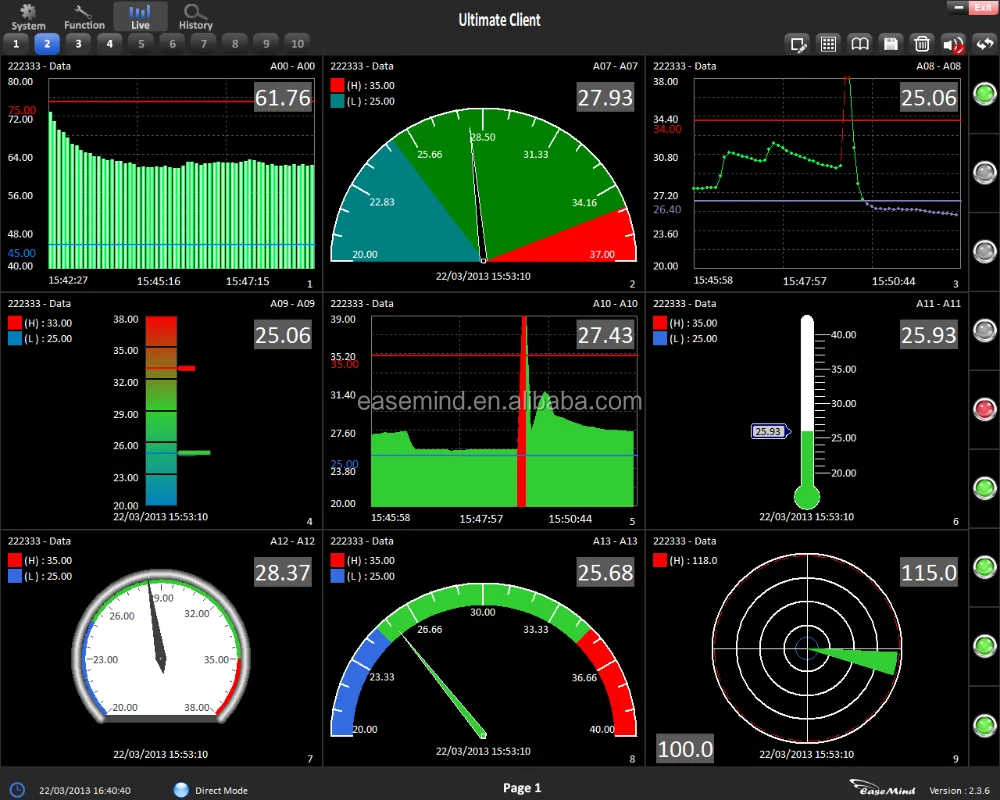Click the floppy disk save icon

coord(890,43)
